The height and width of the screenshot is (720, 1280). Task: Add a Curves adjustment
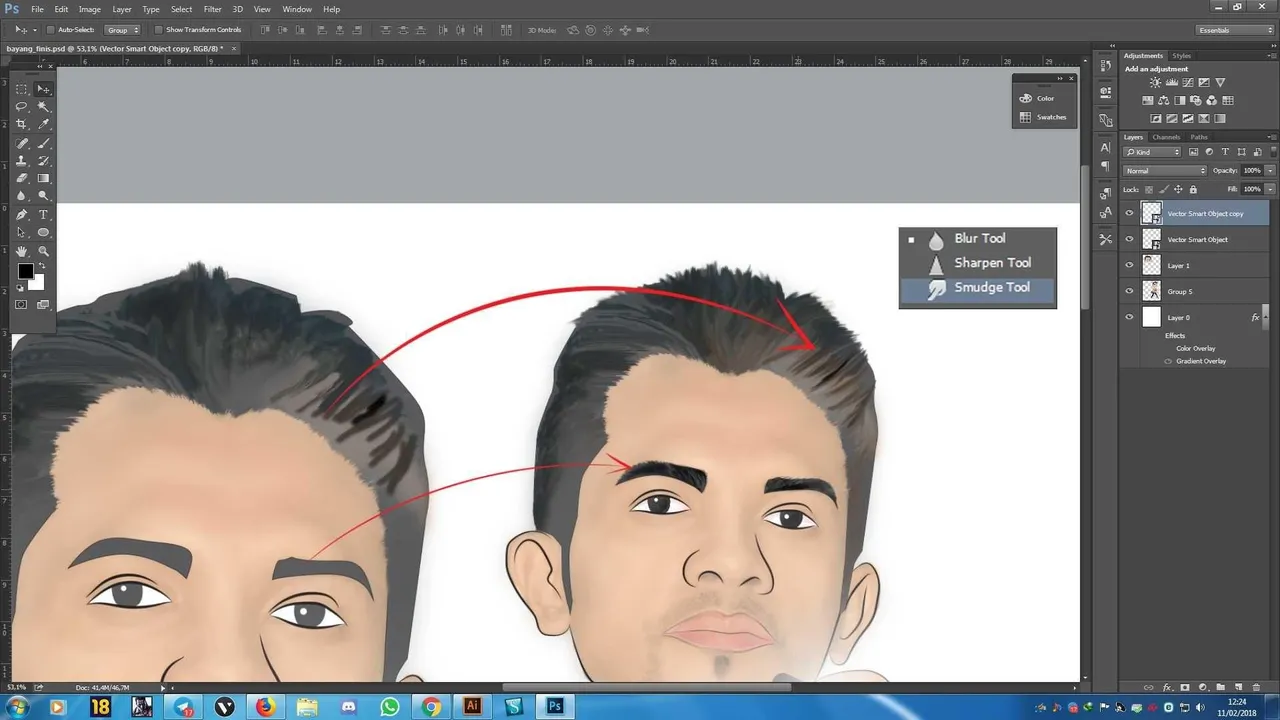[x=1188, y=83]
